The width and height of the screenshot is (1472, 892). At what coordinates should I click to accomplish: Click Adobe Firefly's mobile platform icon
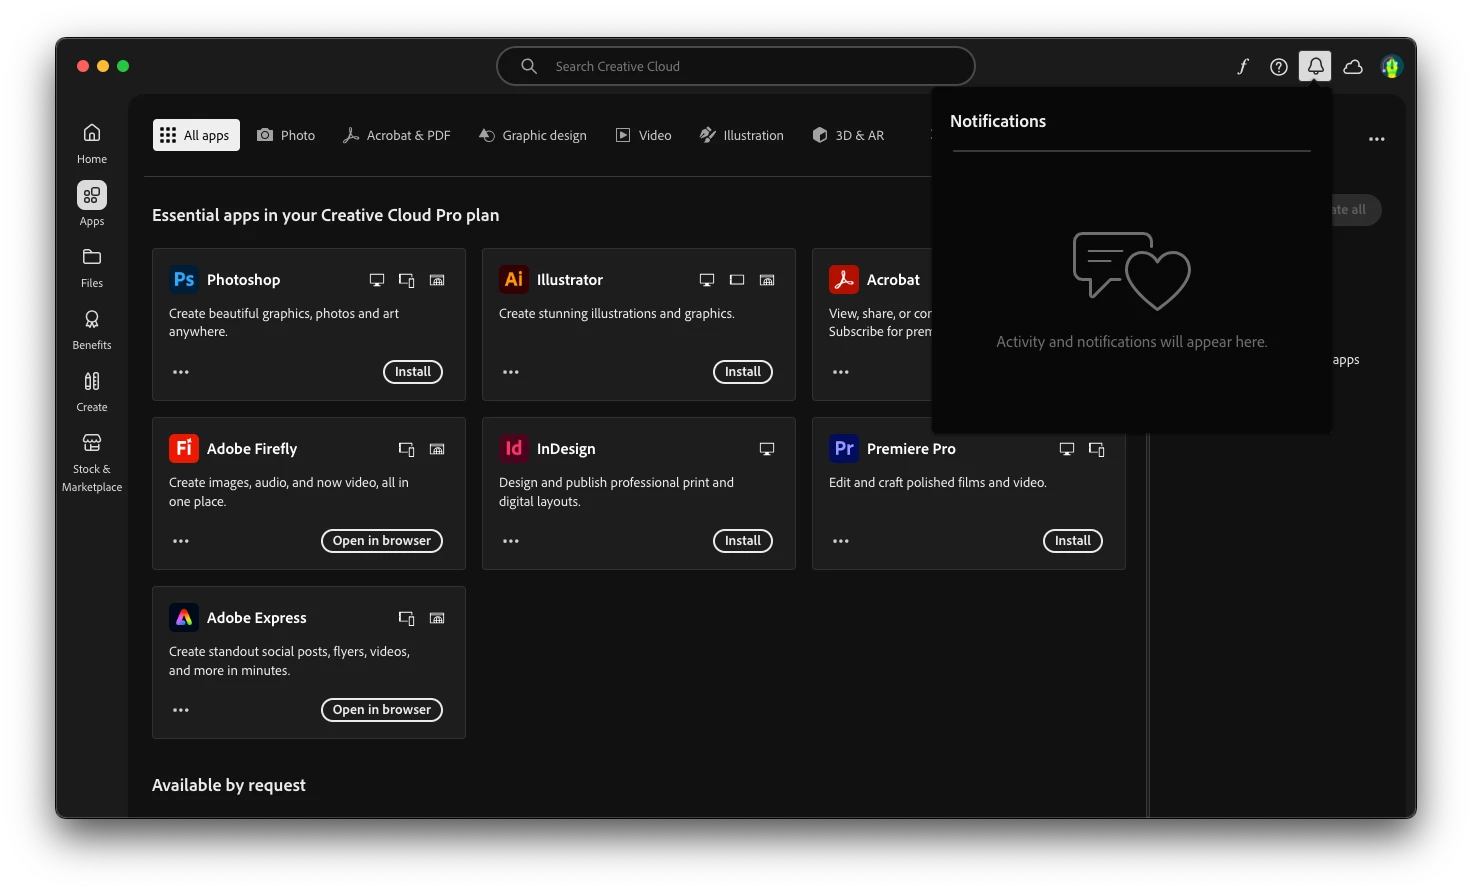point(407,449)
